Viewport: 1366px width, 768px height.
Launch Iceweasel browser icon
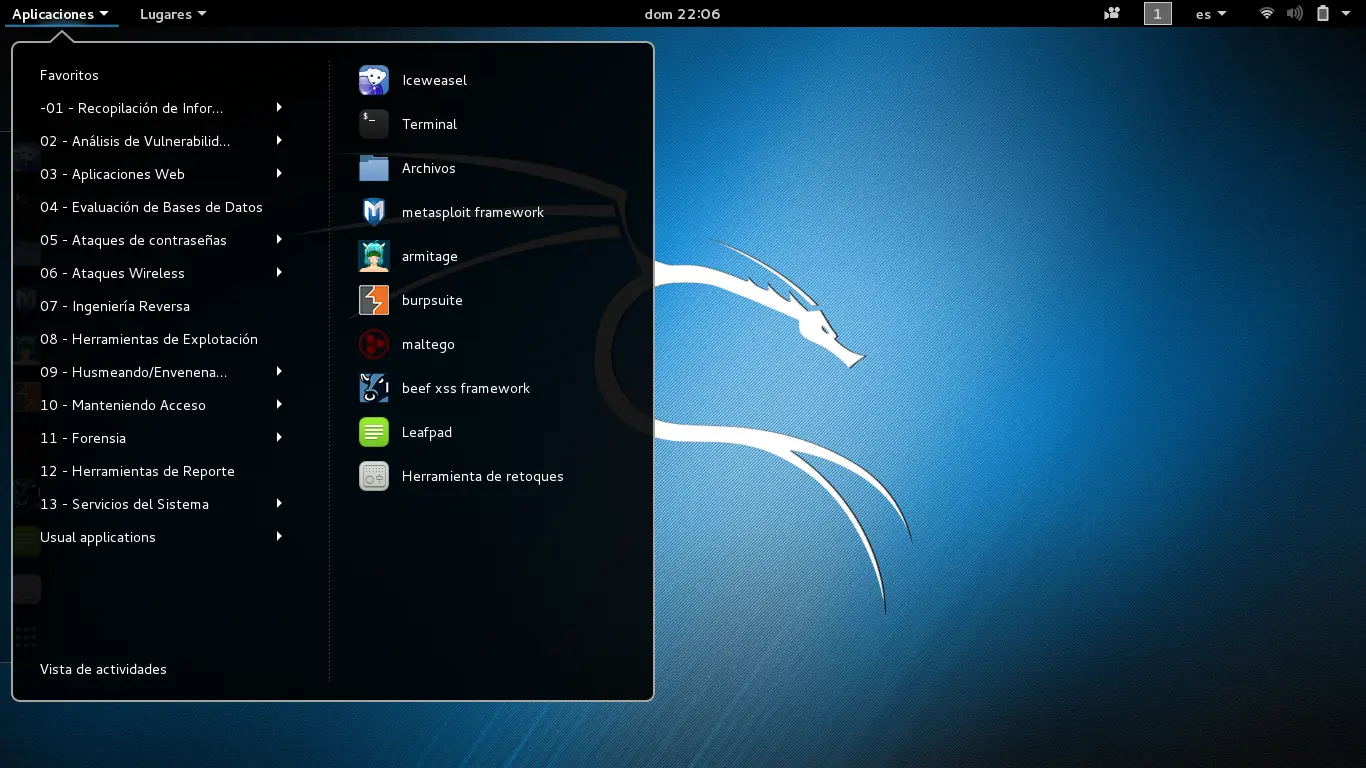[x=374, y=80]
